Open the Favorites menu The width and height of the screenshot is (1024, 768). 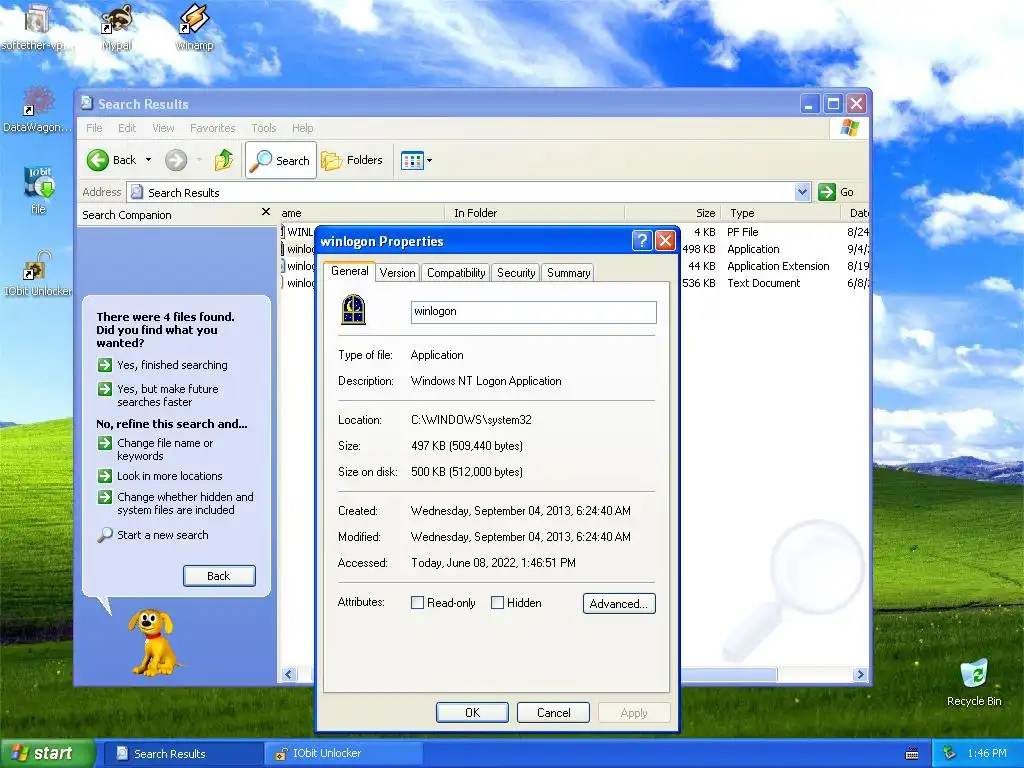pyautogui.click(x=212, y=128)
